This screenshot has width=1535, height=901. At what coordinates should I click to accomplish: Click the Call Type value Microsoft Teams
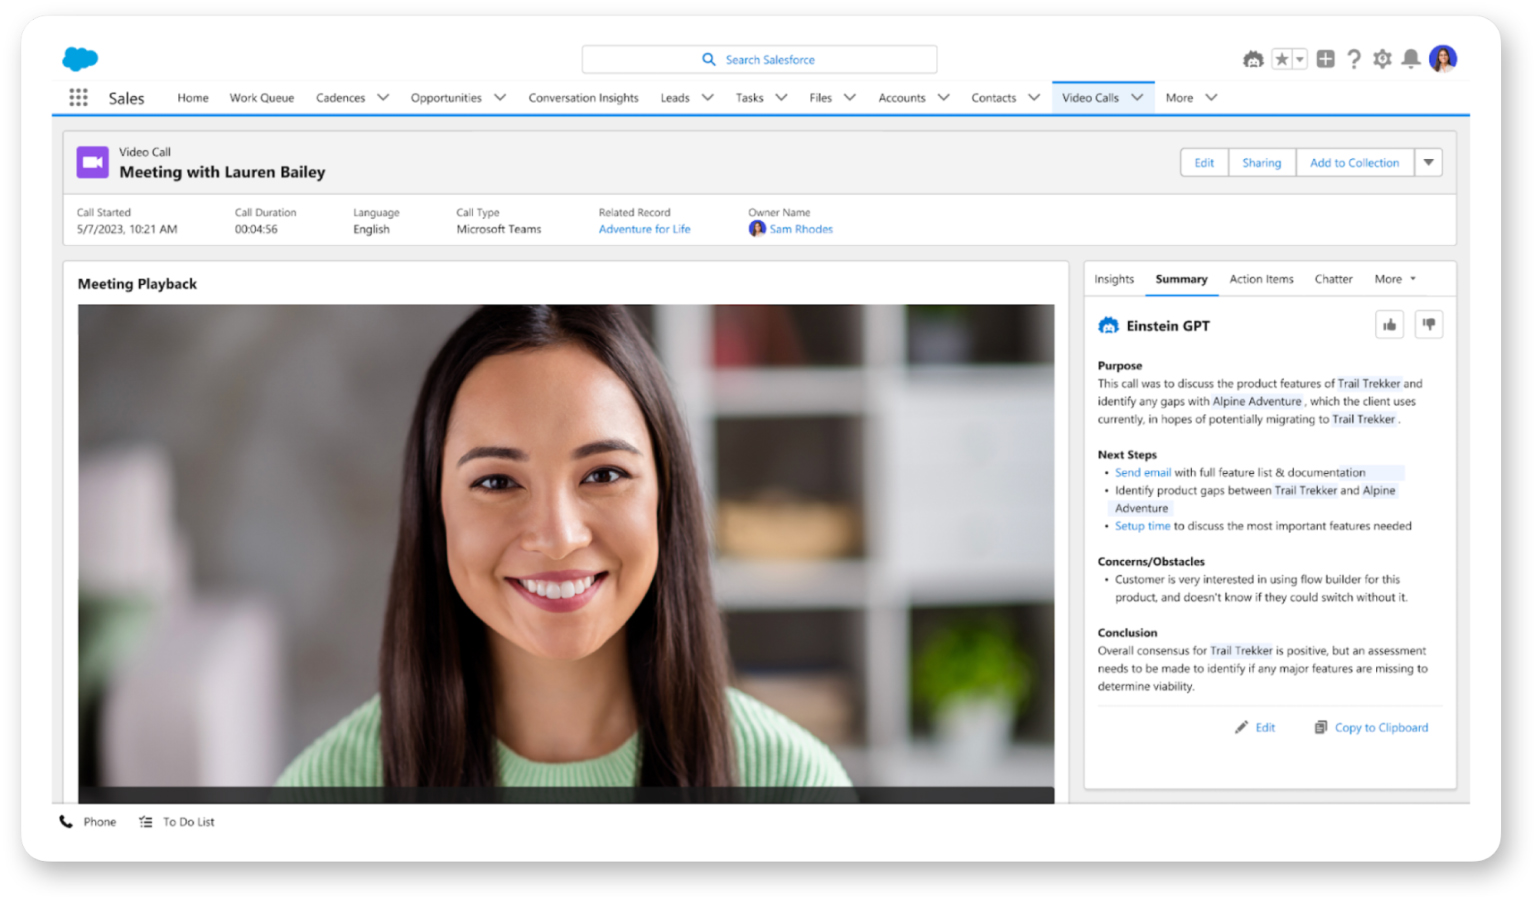tap(498, 229)
